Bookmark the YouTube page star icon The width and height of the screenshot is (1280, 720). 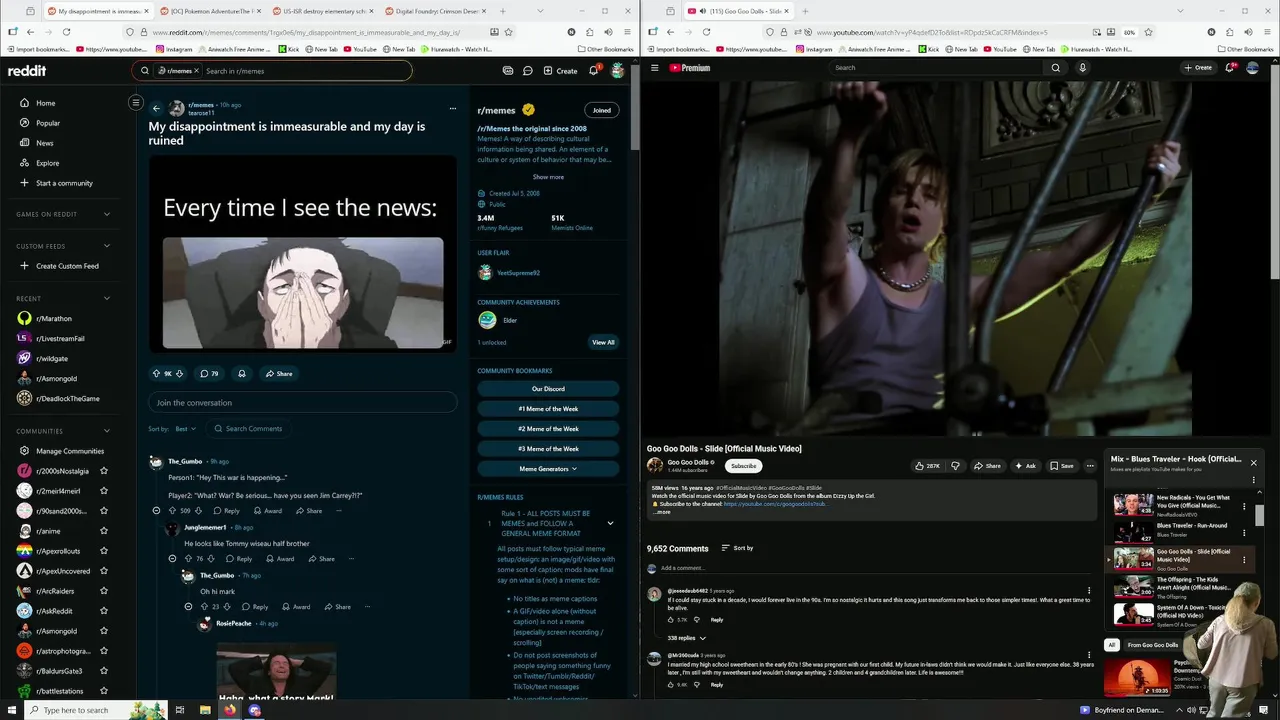point(1147,32)
